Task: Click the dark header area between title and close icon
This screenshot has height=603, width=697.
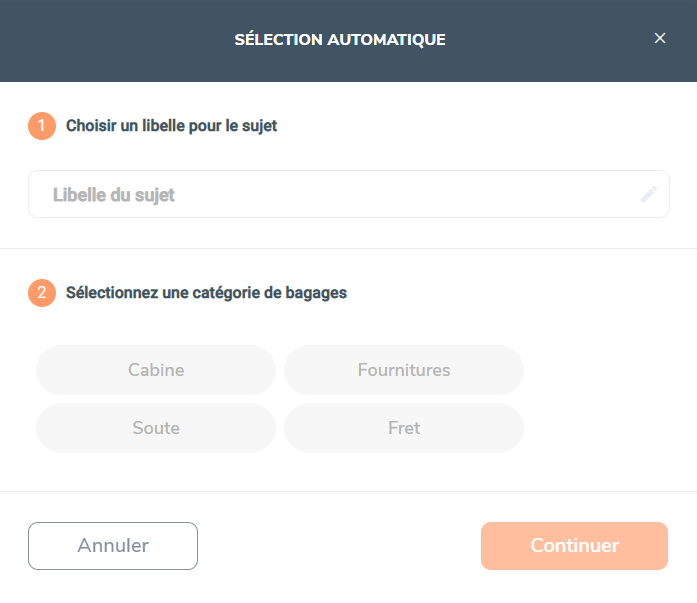Action: [549, 40]
